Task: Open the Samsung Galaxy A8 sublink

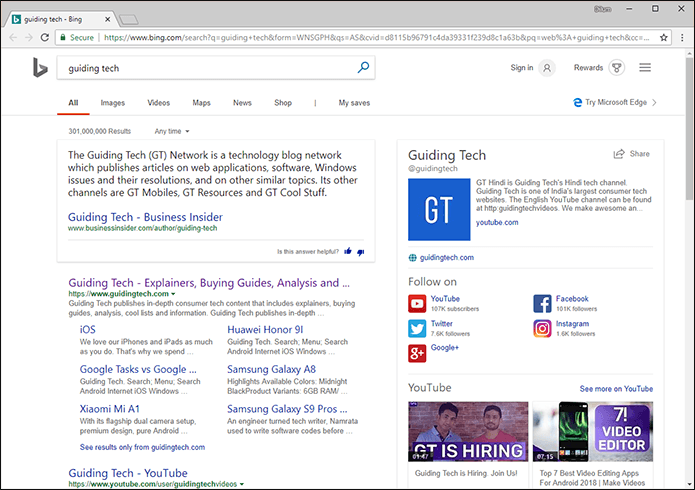Action: (271, 369)
